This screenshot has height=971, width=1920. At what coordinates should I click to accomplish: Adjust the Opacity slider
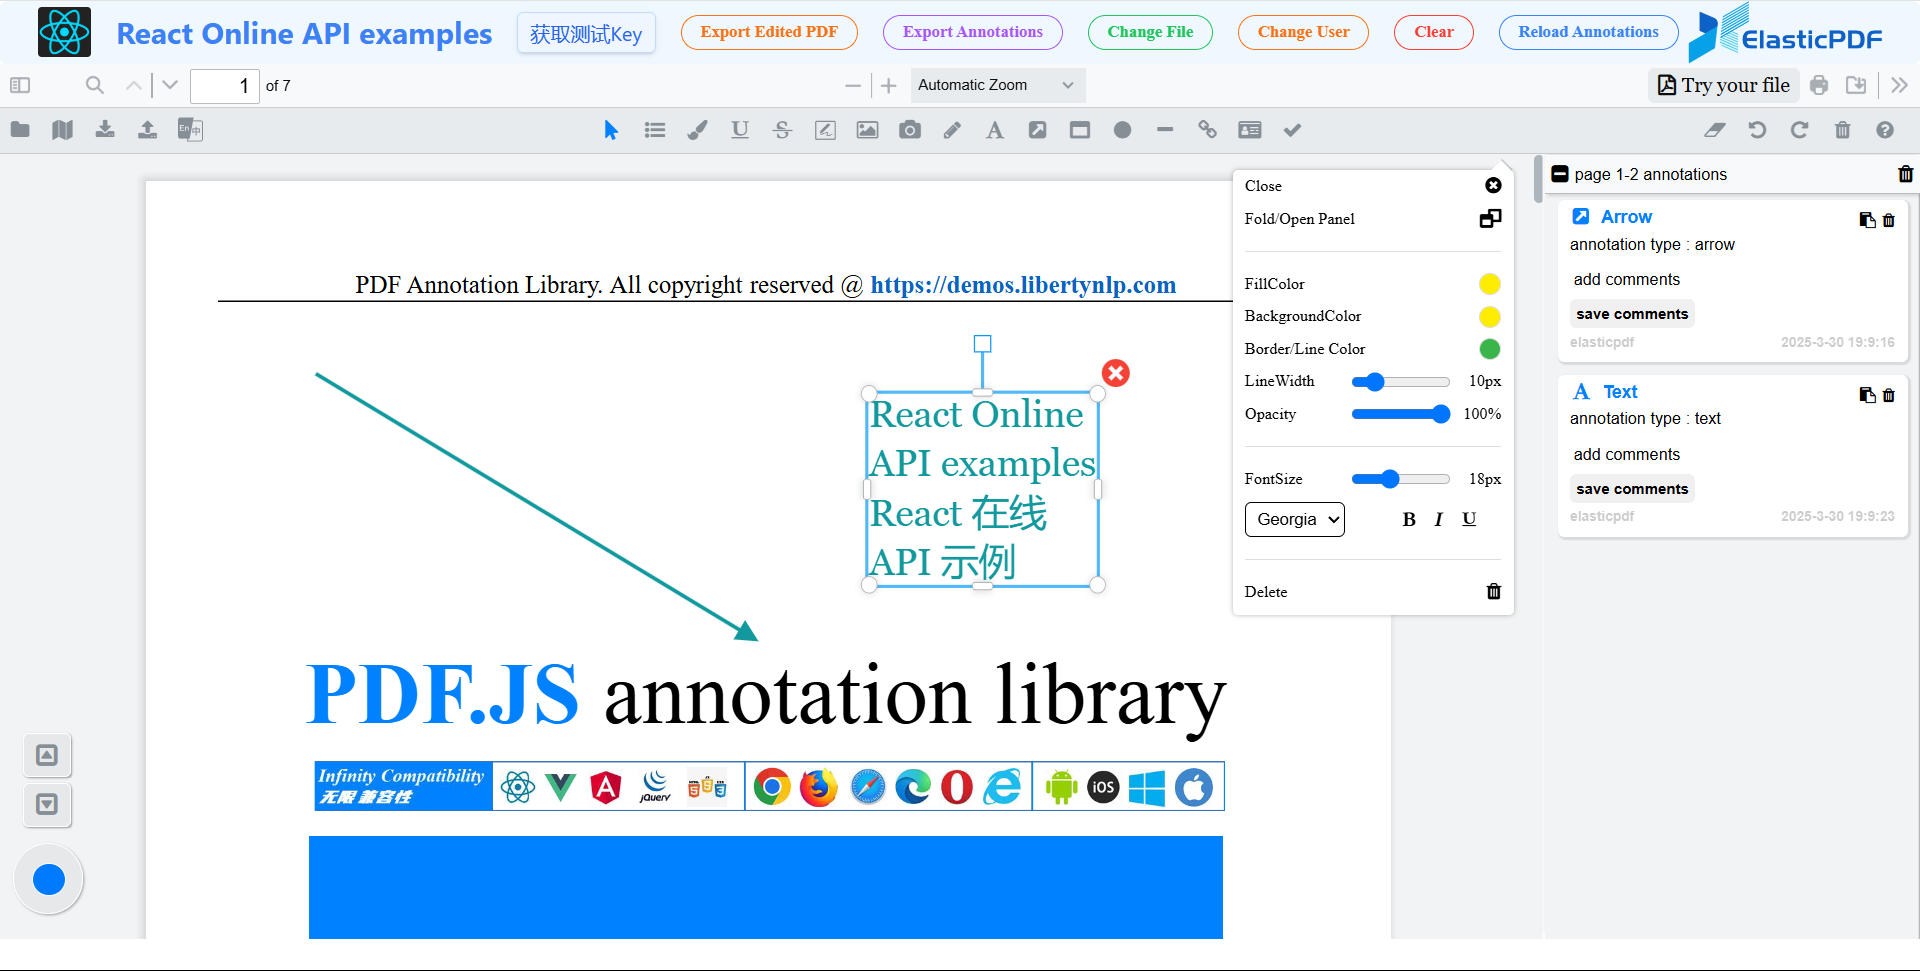(1400, 414)
